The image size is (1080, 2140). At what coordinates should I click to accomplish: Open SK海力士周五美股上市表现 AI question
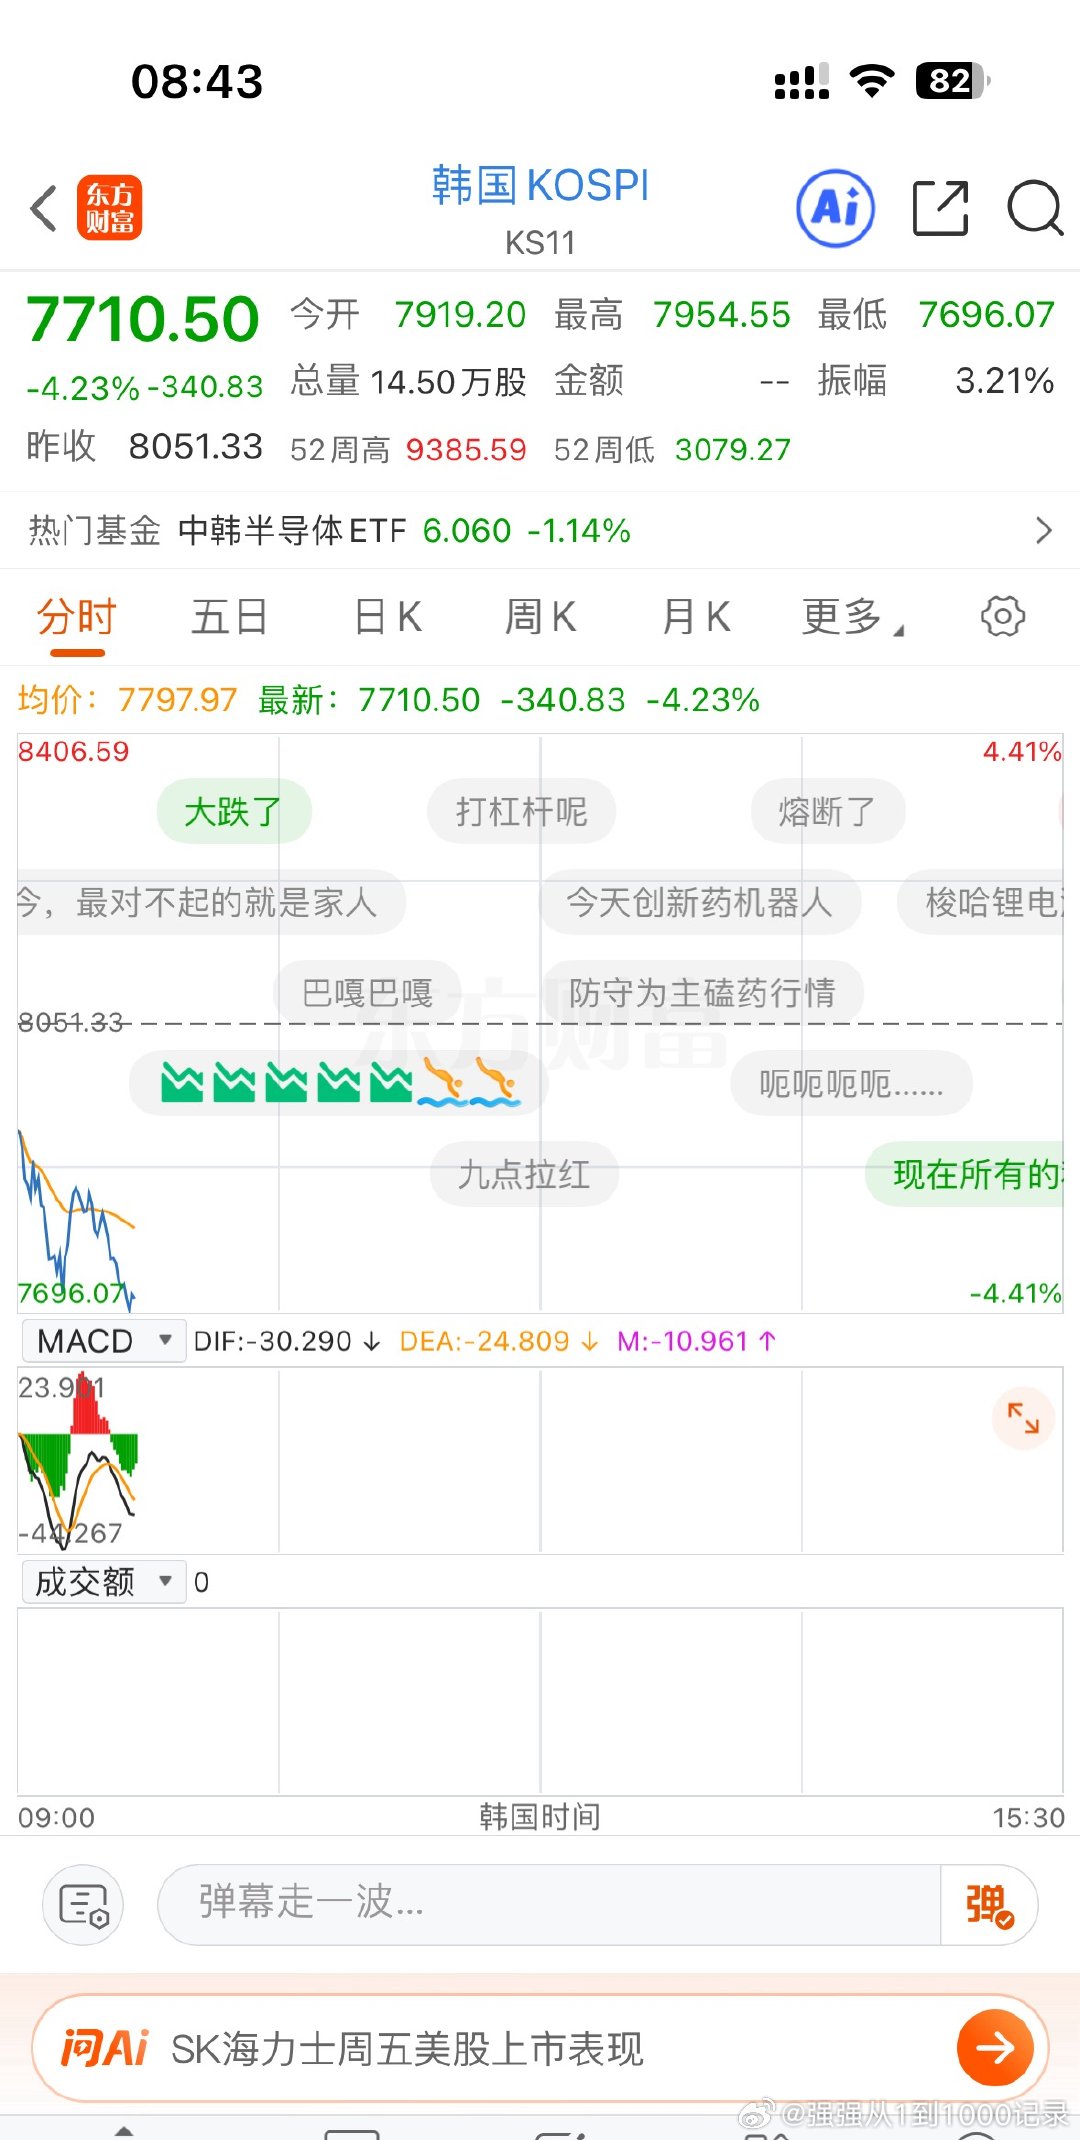click(407, 2049)
